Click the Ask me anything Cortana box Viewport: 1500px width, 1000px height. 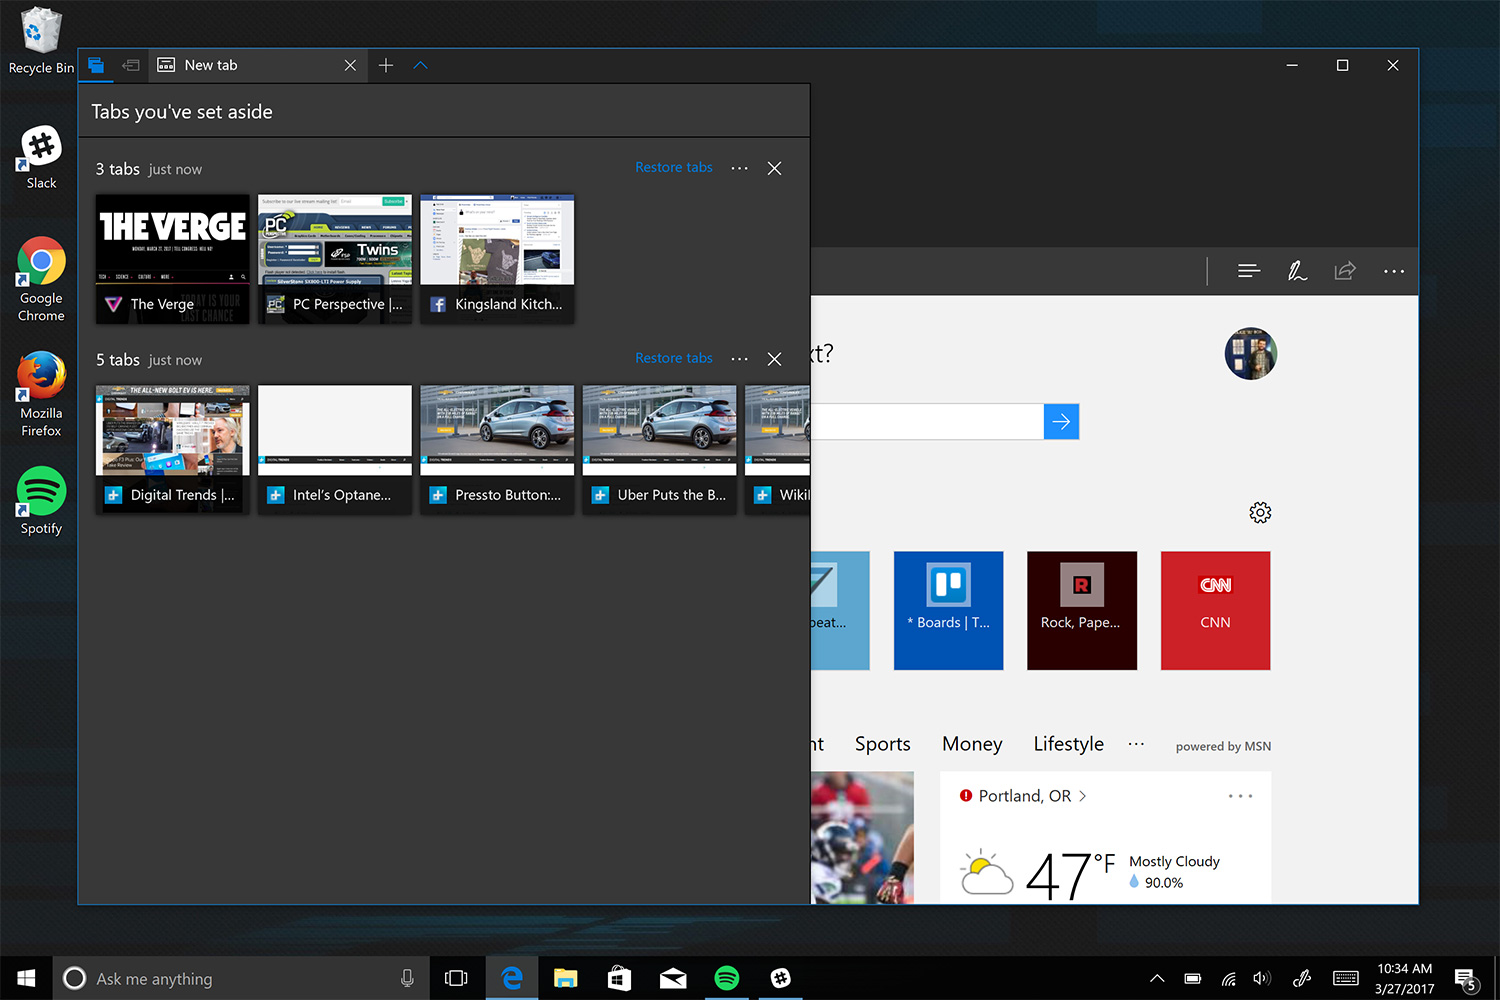click(240, 978)
